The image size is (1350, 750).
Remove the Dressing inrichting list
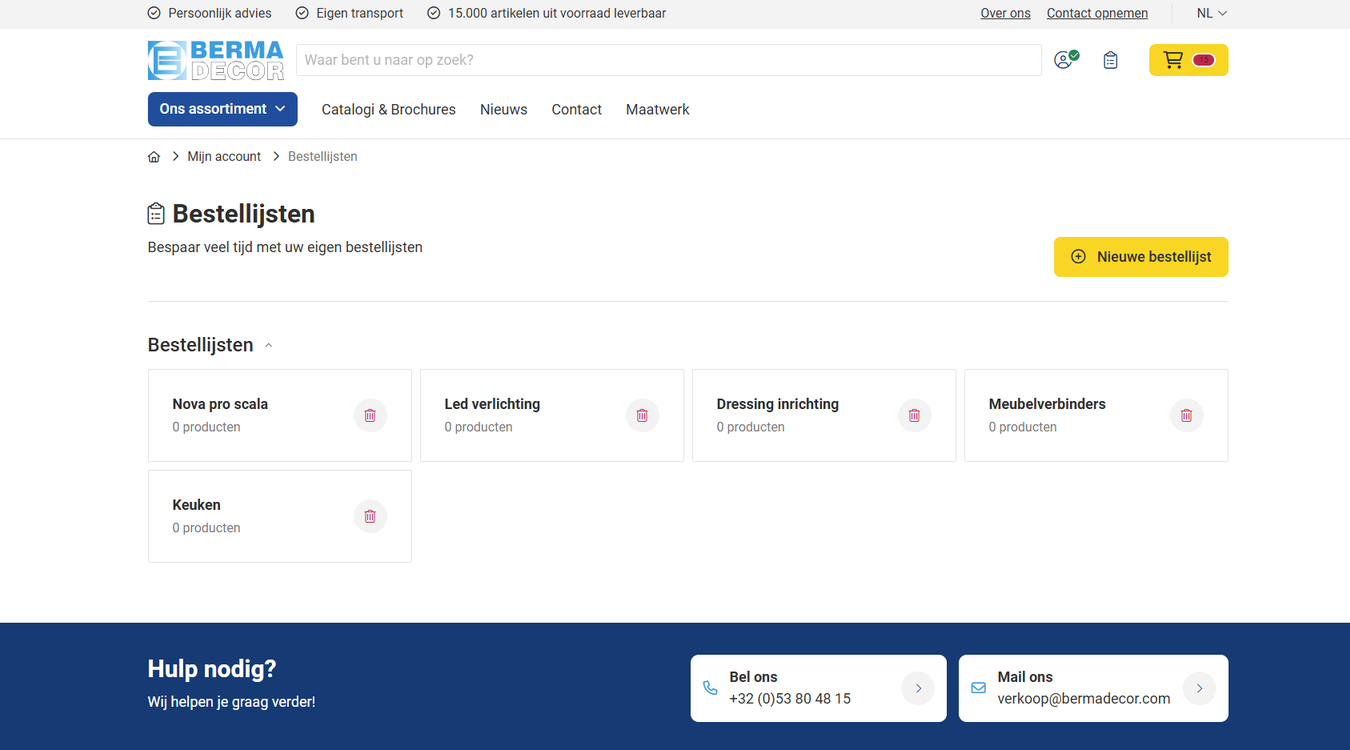(914, 415)
